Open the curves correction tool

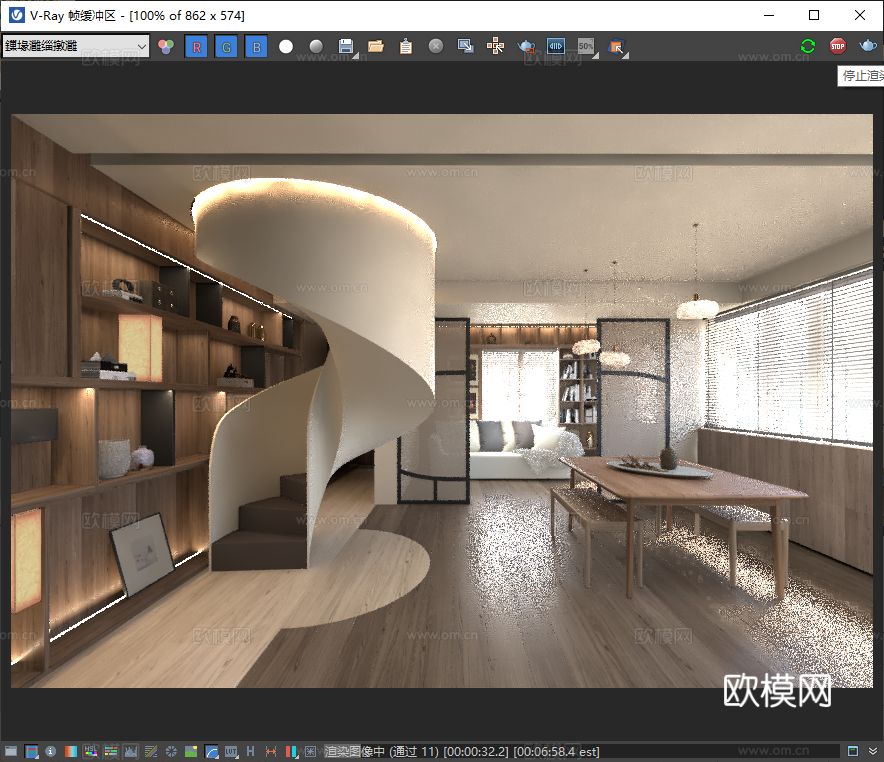(555, 46)
